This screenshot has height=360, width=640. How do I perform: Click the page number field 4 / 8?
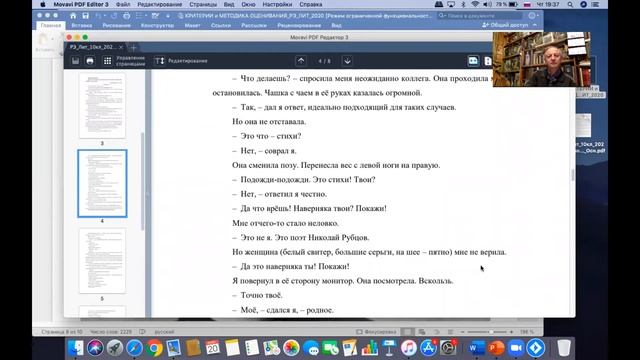pyautogui.click(x=324, y=61)
